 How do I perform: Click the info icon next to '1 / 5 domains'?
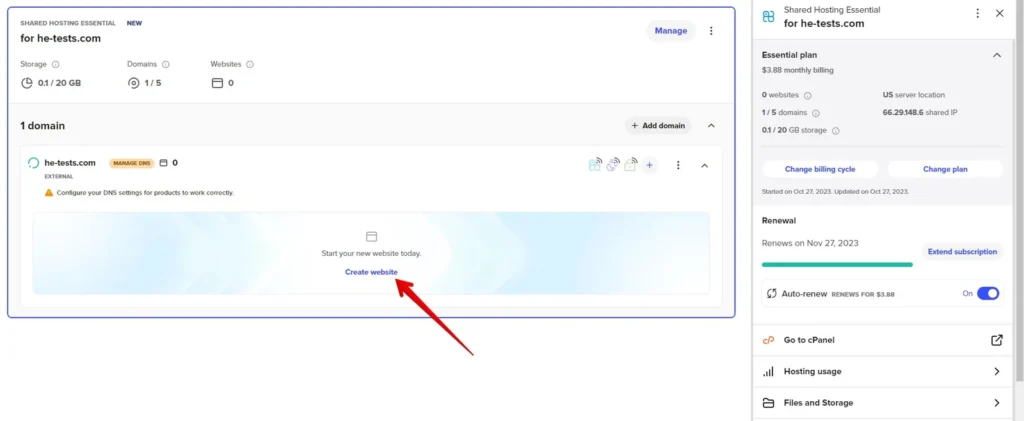(x=816, y=113)
